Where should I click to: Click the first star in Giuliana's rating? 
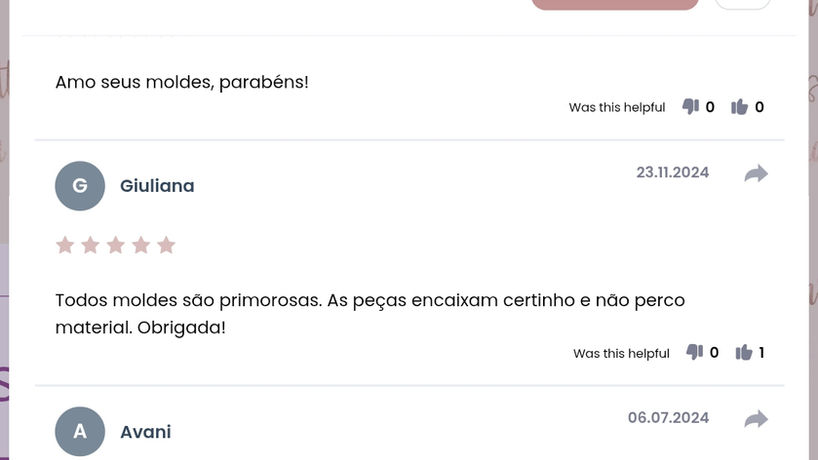[x=65, y=245]
